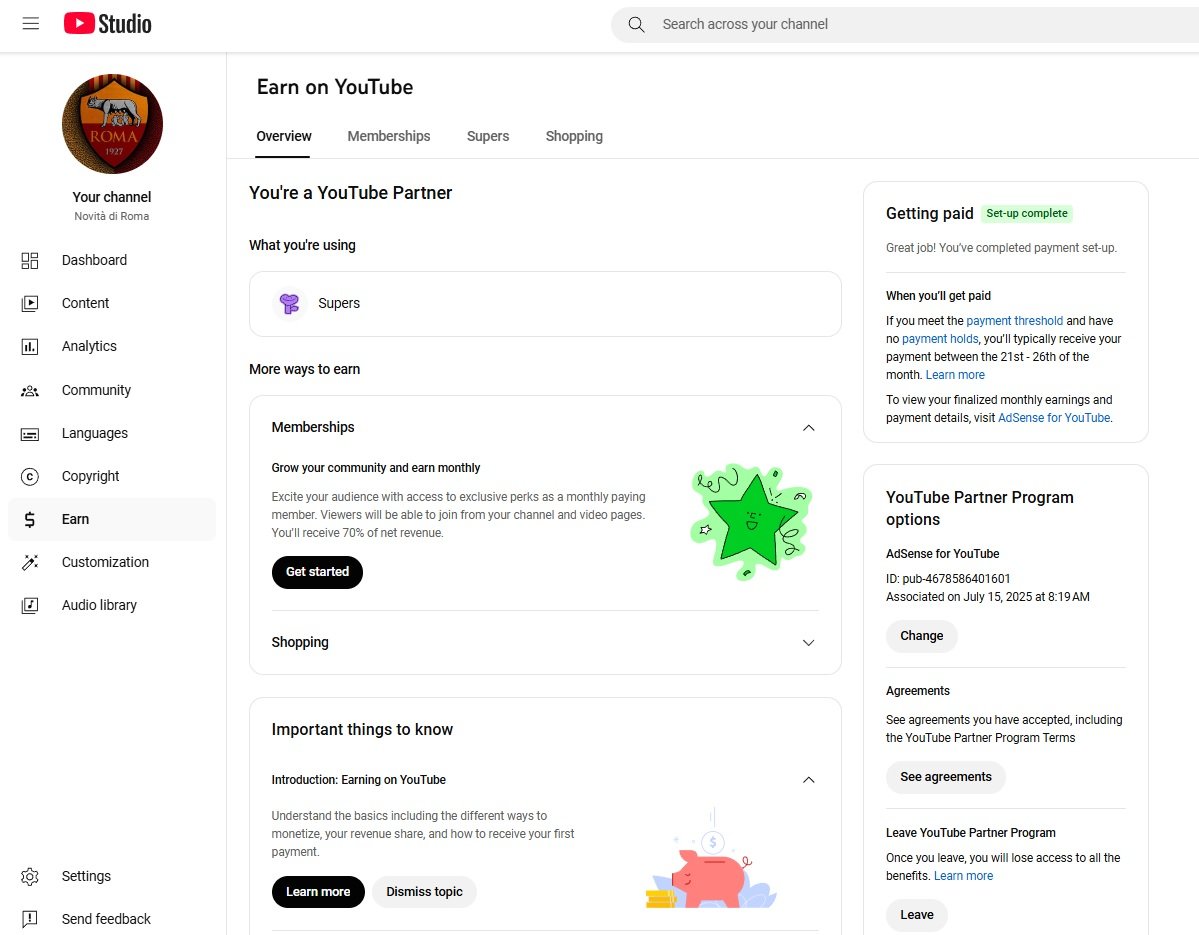Open the AdSense for YouTube link
This screenshot has width=1199, height=935.
pos(1054,418)
